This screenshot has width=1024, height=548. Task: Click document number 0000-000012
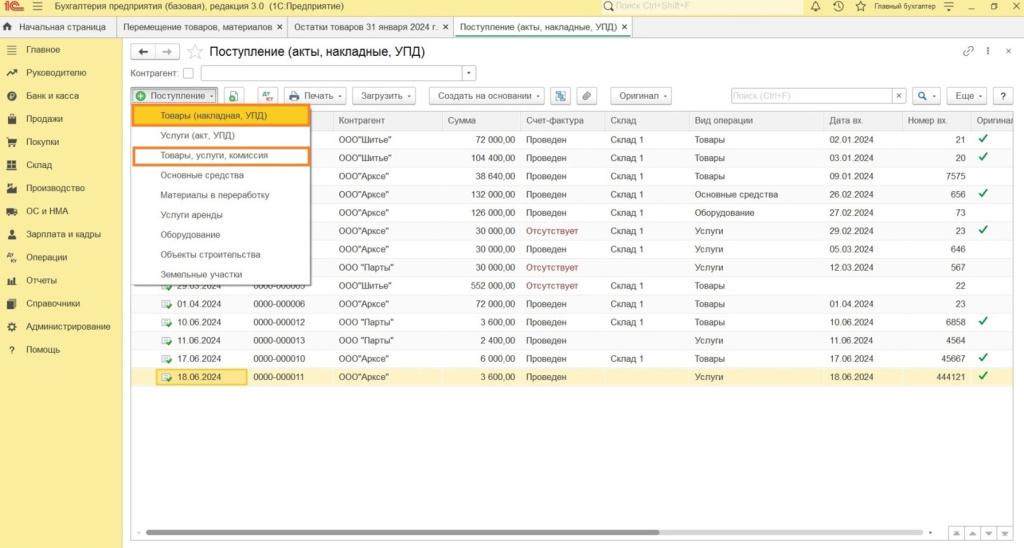[279, 322]
